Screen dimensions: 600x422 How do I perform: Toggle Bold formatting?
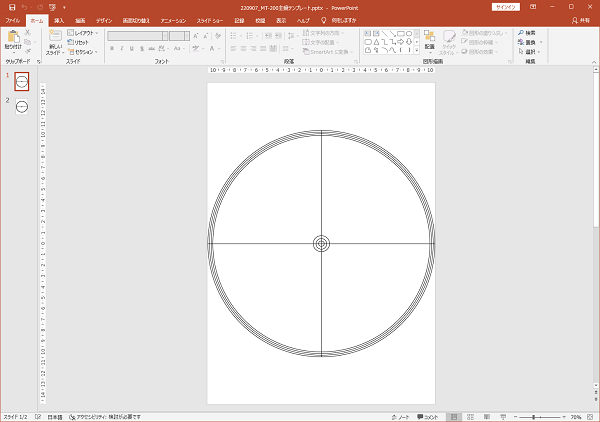click(x=112, y=49)
